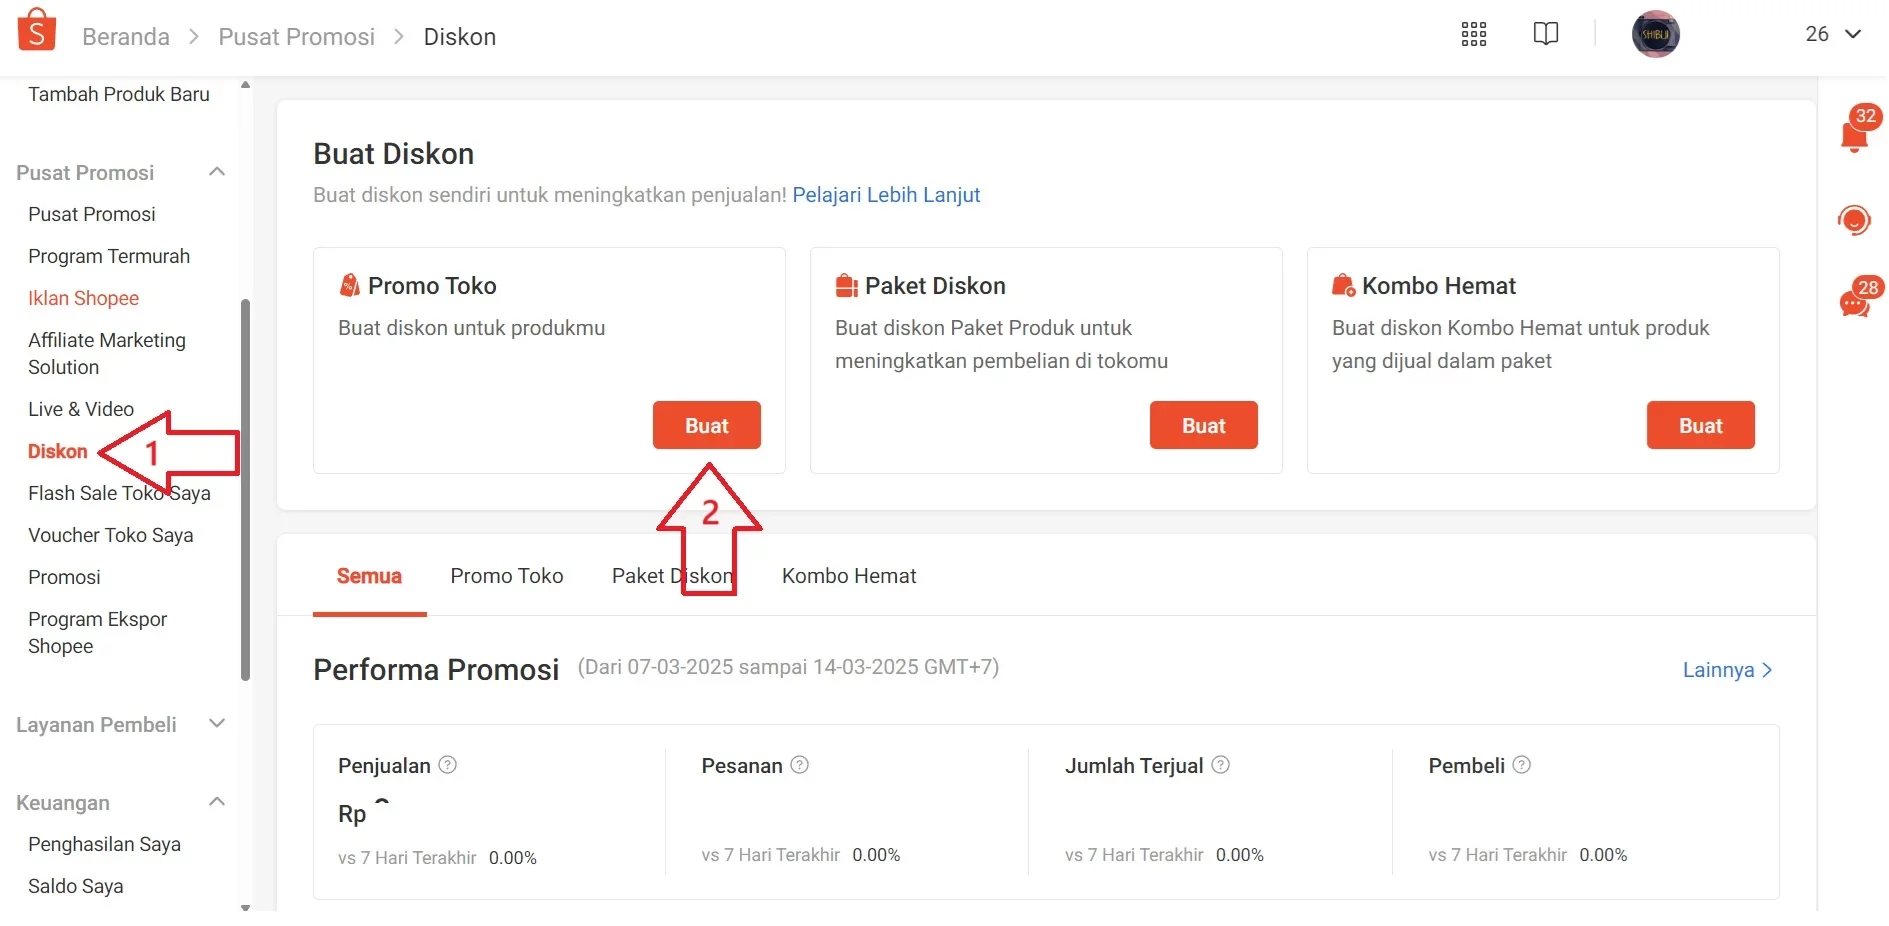Open the app grid menu icon

(1474, 34)
